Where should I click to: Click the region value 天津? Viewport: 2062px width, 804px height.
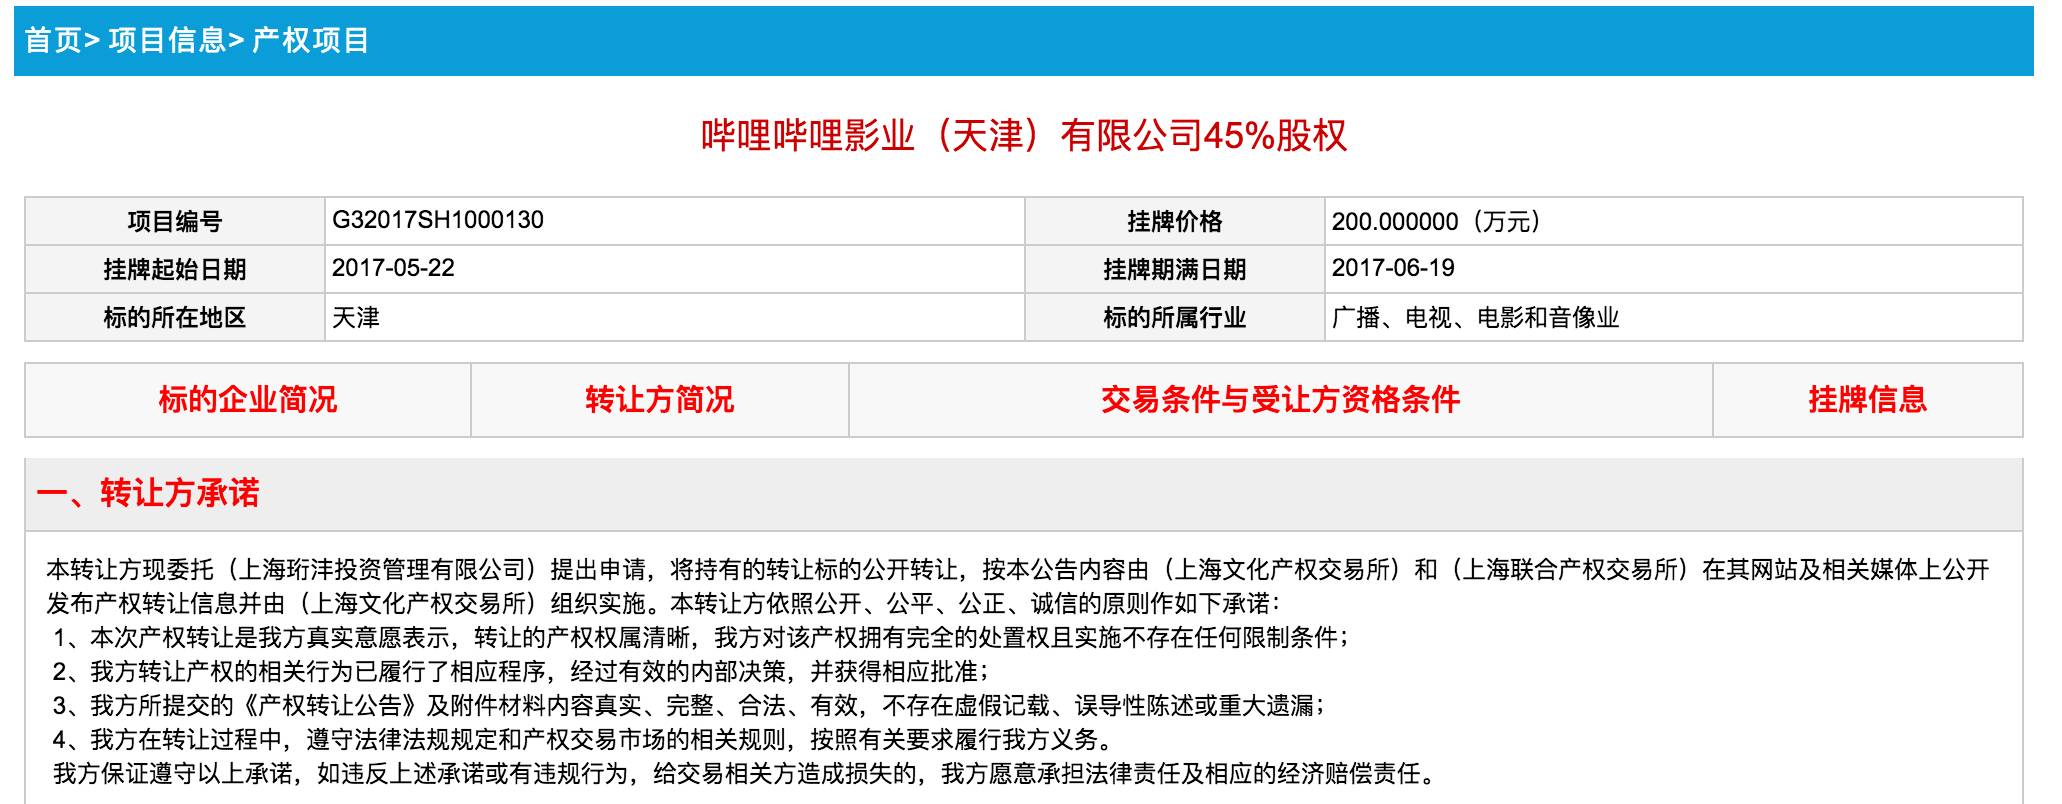pyautogui.click(x=356, y=318)
